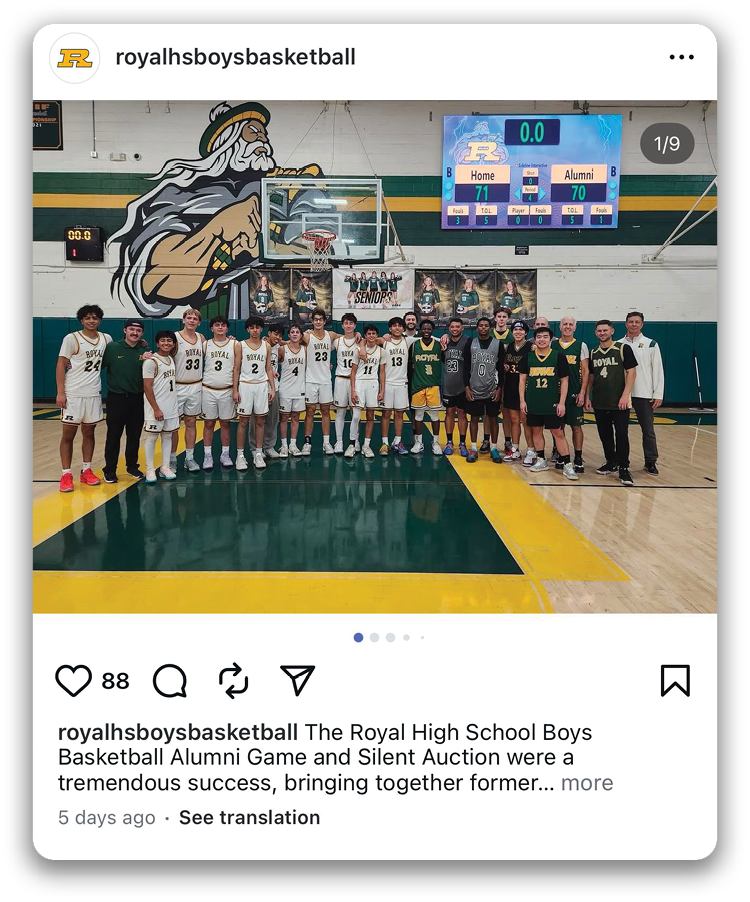The image size is (750, 902).
Task: Open the royalhsboysbasketball username in the caption
Action: pyautogui.click(x=178, y=732)
